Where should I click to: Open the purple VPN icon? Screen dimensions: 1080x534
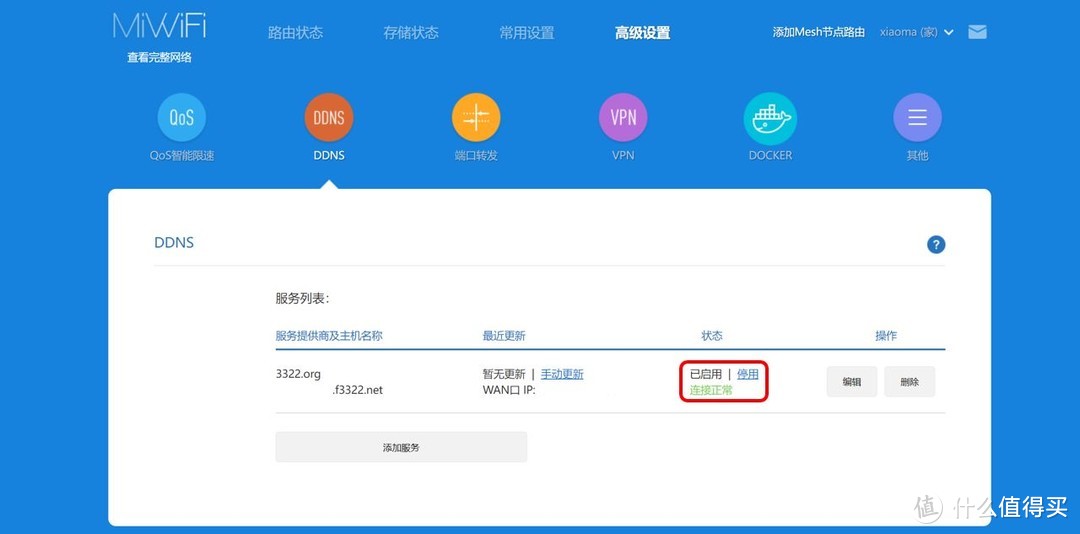(x=623, y=118)
